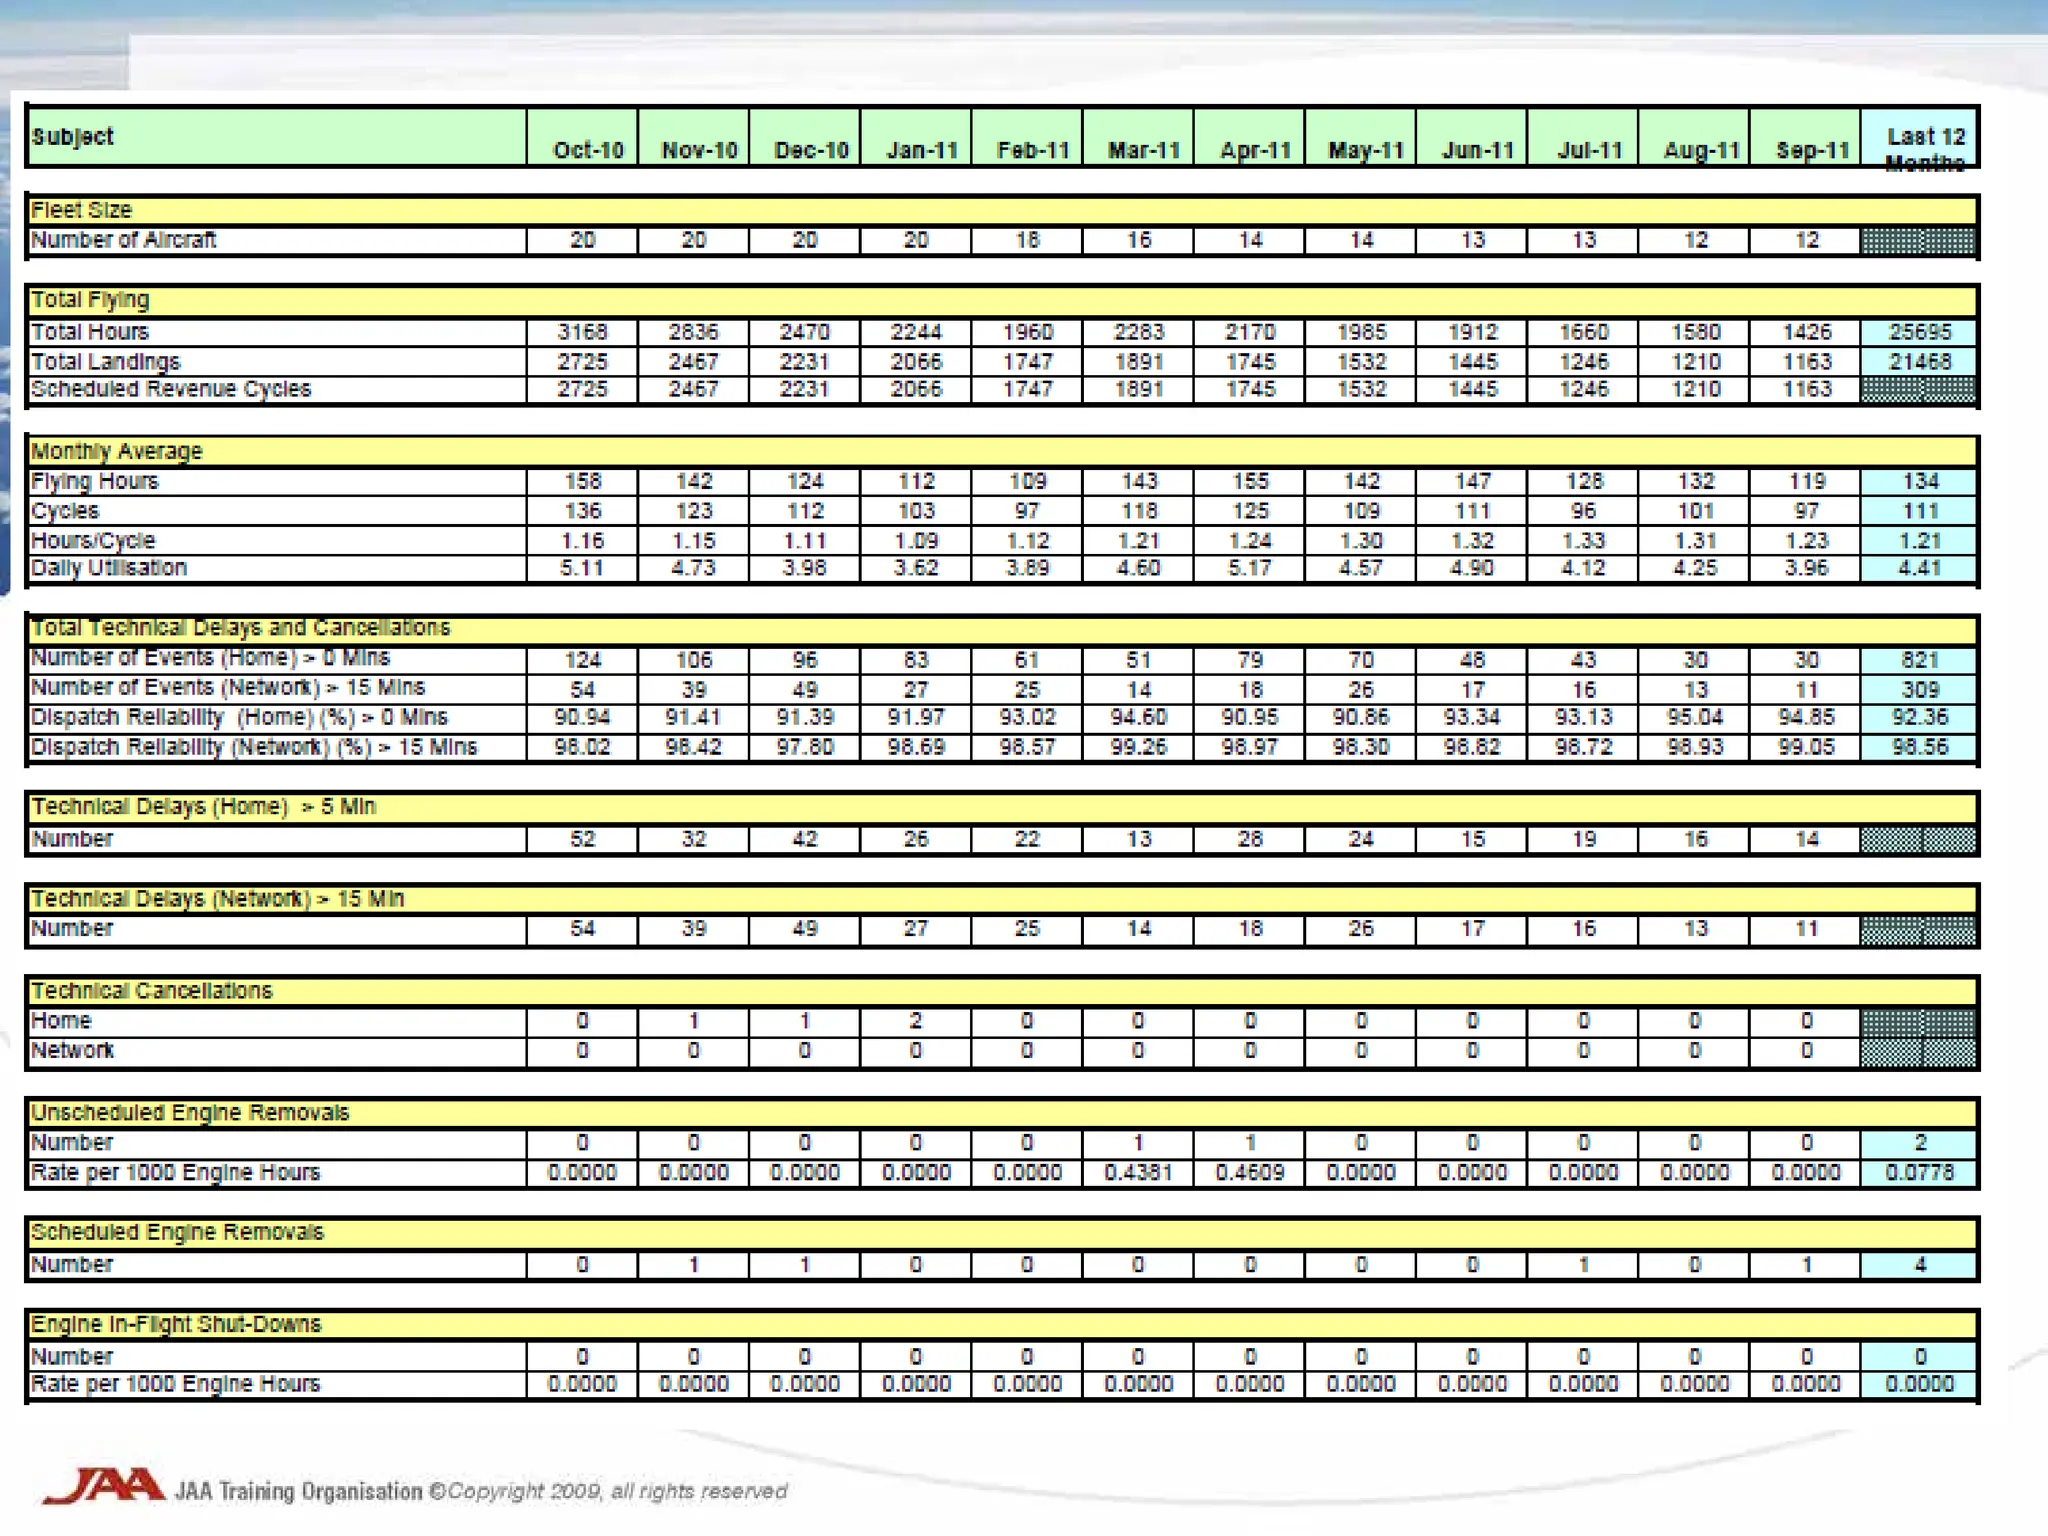Select the Daily Utilisation row label
The width and height of the screenshot is (2048, 1536).
109,568
